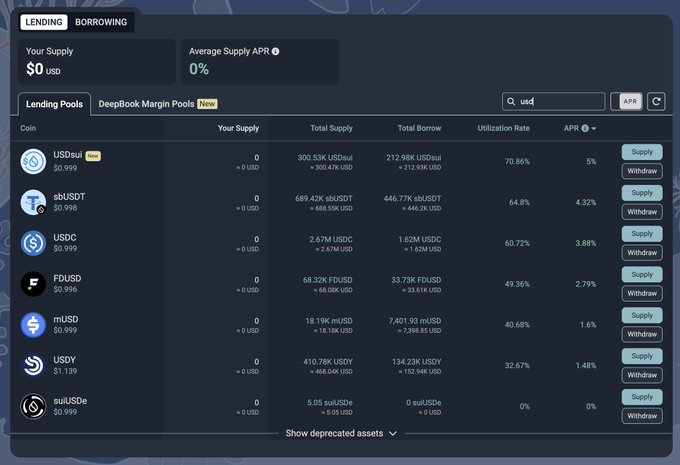Click the 0% average supply APR
The height and width of the screenshot is (465, 680).
pyautogui.click(x=199, y=69)
